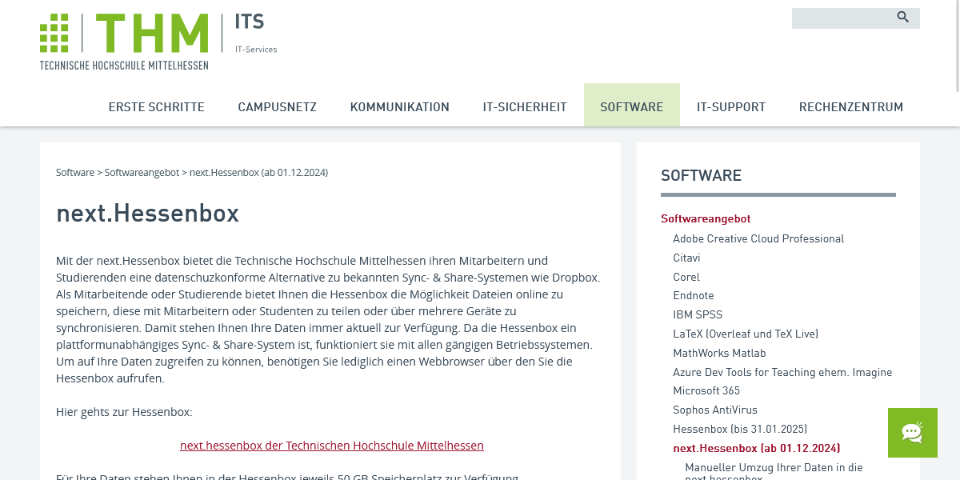Open the IT-Support menu

pyautogui.click(x=731, y=107)
